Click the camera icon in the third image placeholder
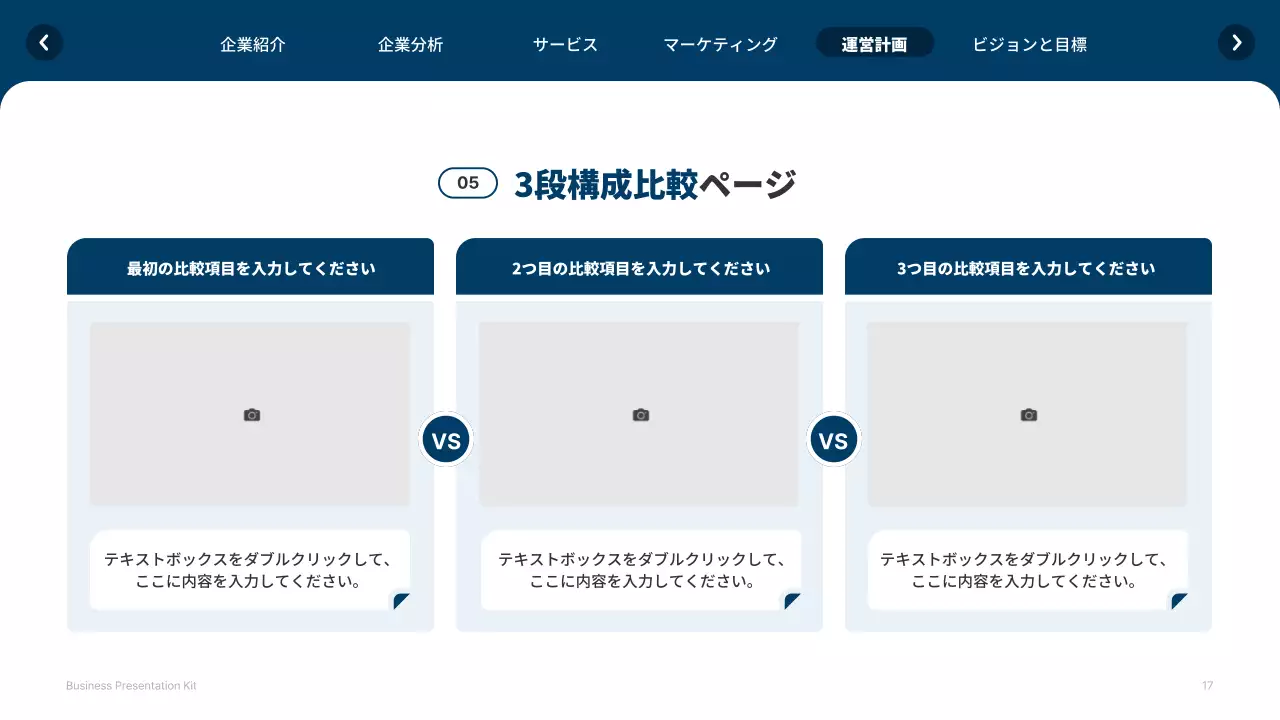 click(1027, 414)
